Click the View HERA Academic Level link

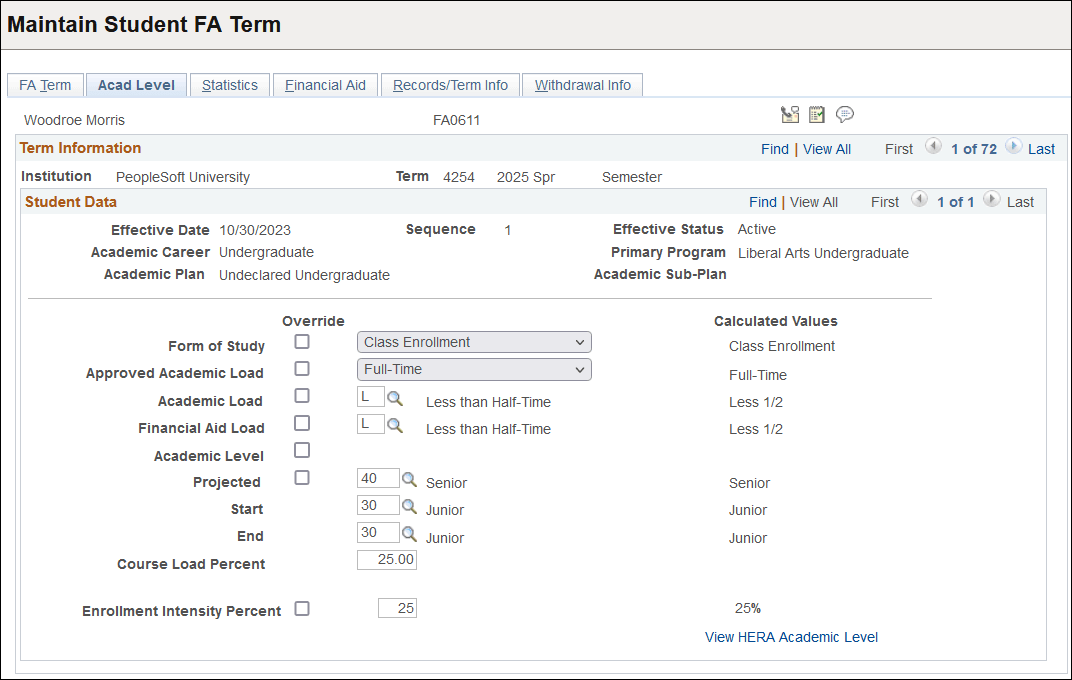[791, 637]
